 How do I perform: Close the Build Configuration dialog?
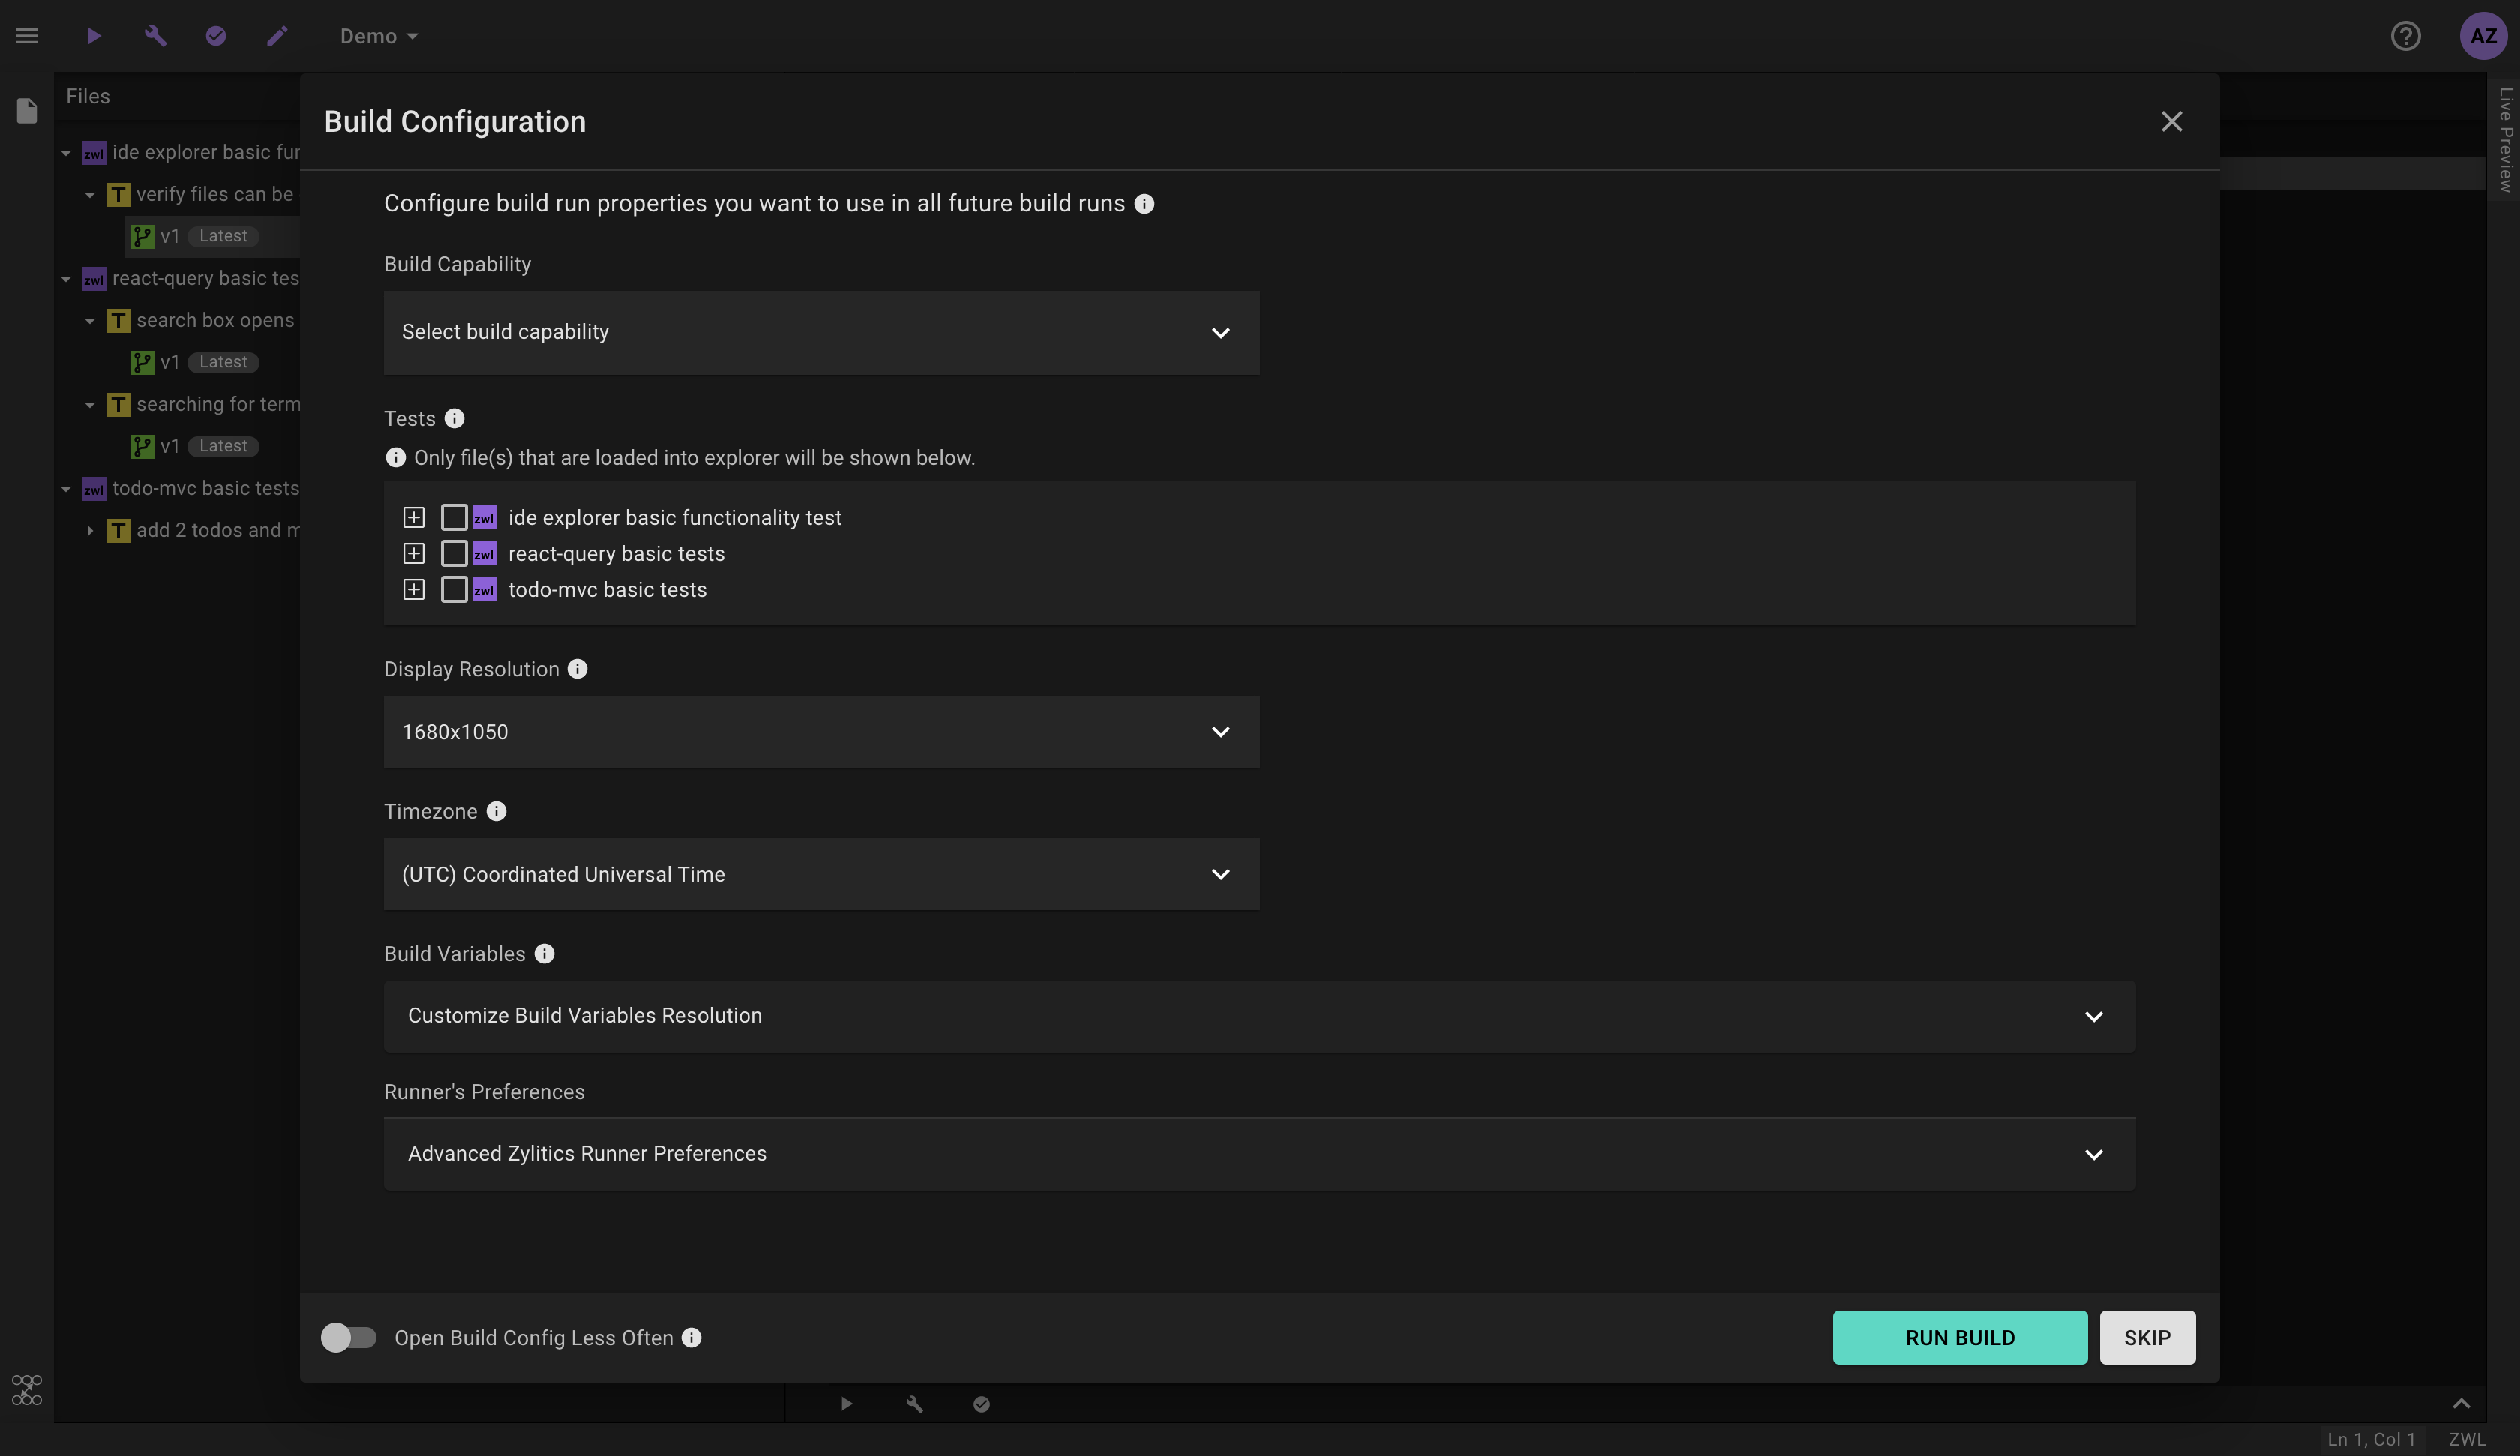click(x=2170, y=122)
